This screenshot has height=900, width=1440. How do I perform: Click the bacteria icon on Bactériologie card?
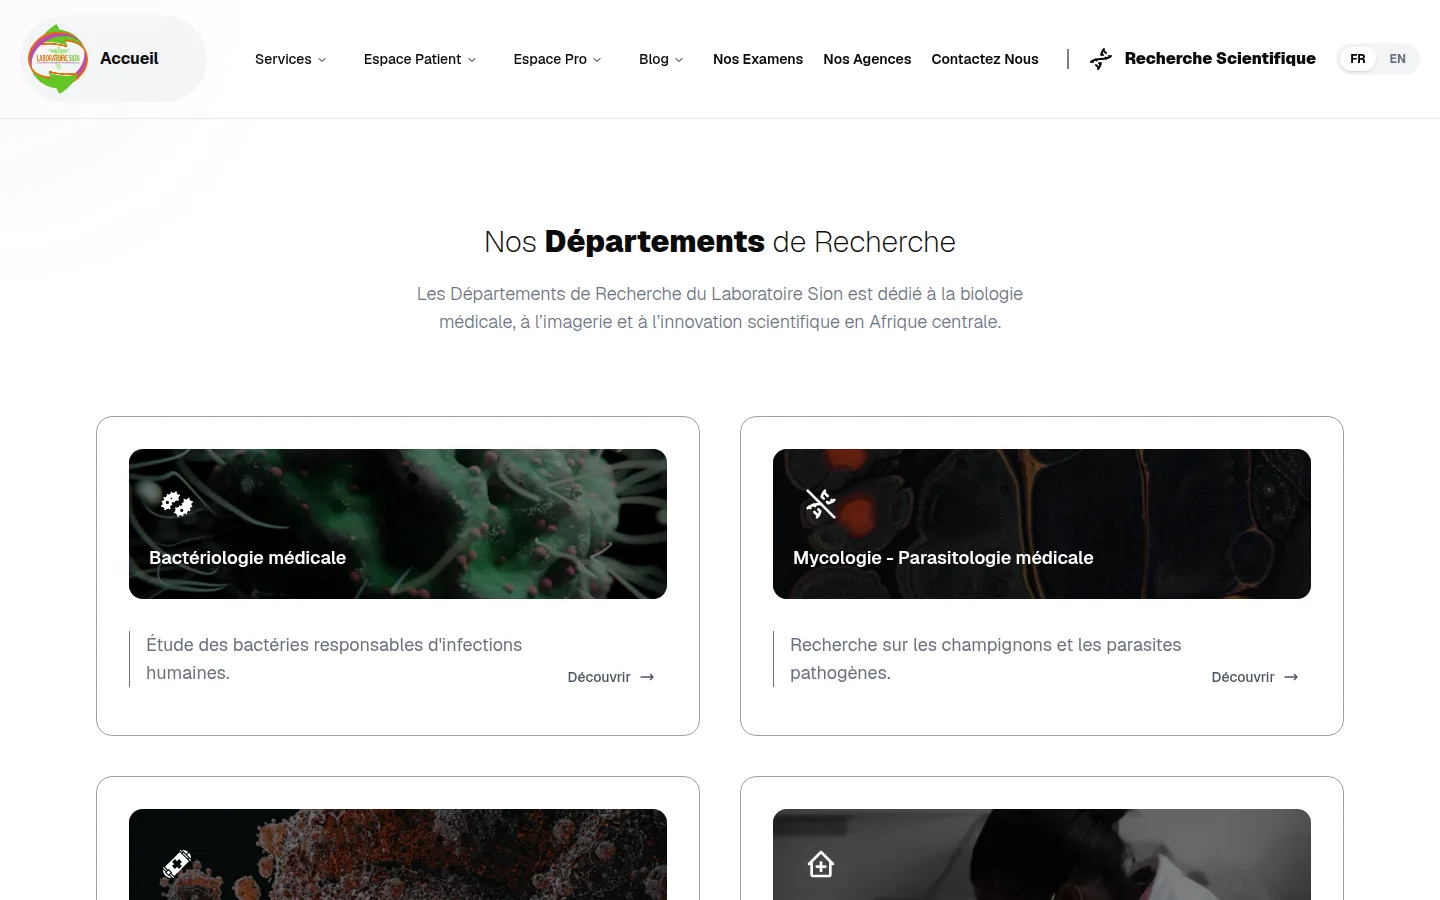point(177,504)
